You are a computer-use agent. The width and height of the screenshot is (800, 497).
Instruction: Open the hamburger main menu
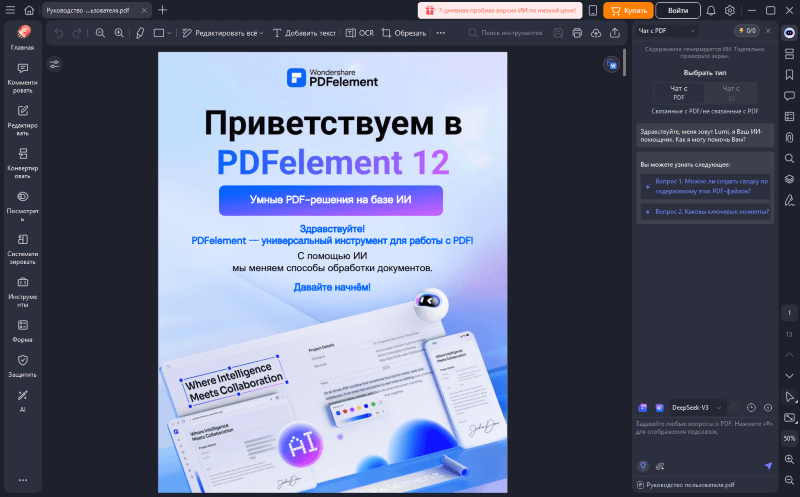click(x=10, y=10)
